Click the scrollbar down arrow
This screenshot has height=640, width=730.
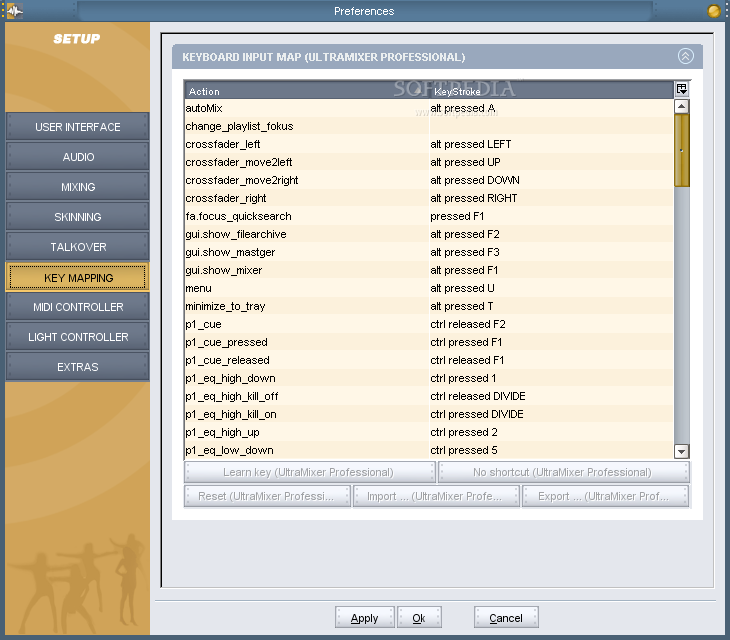tap(682, 451)
